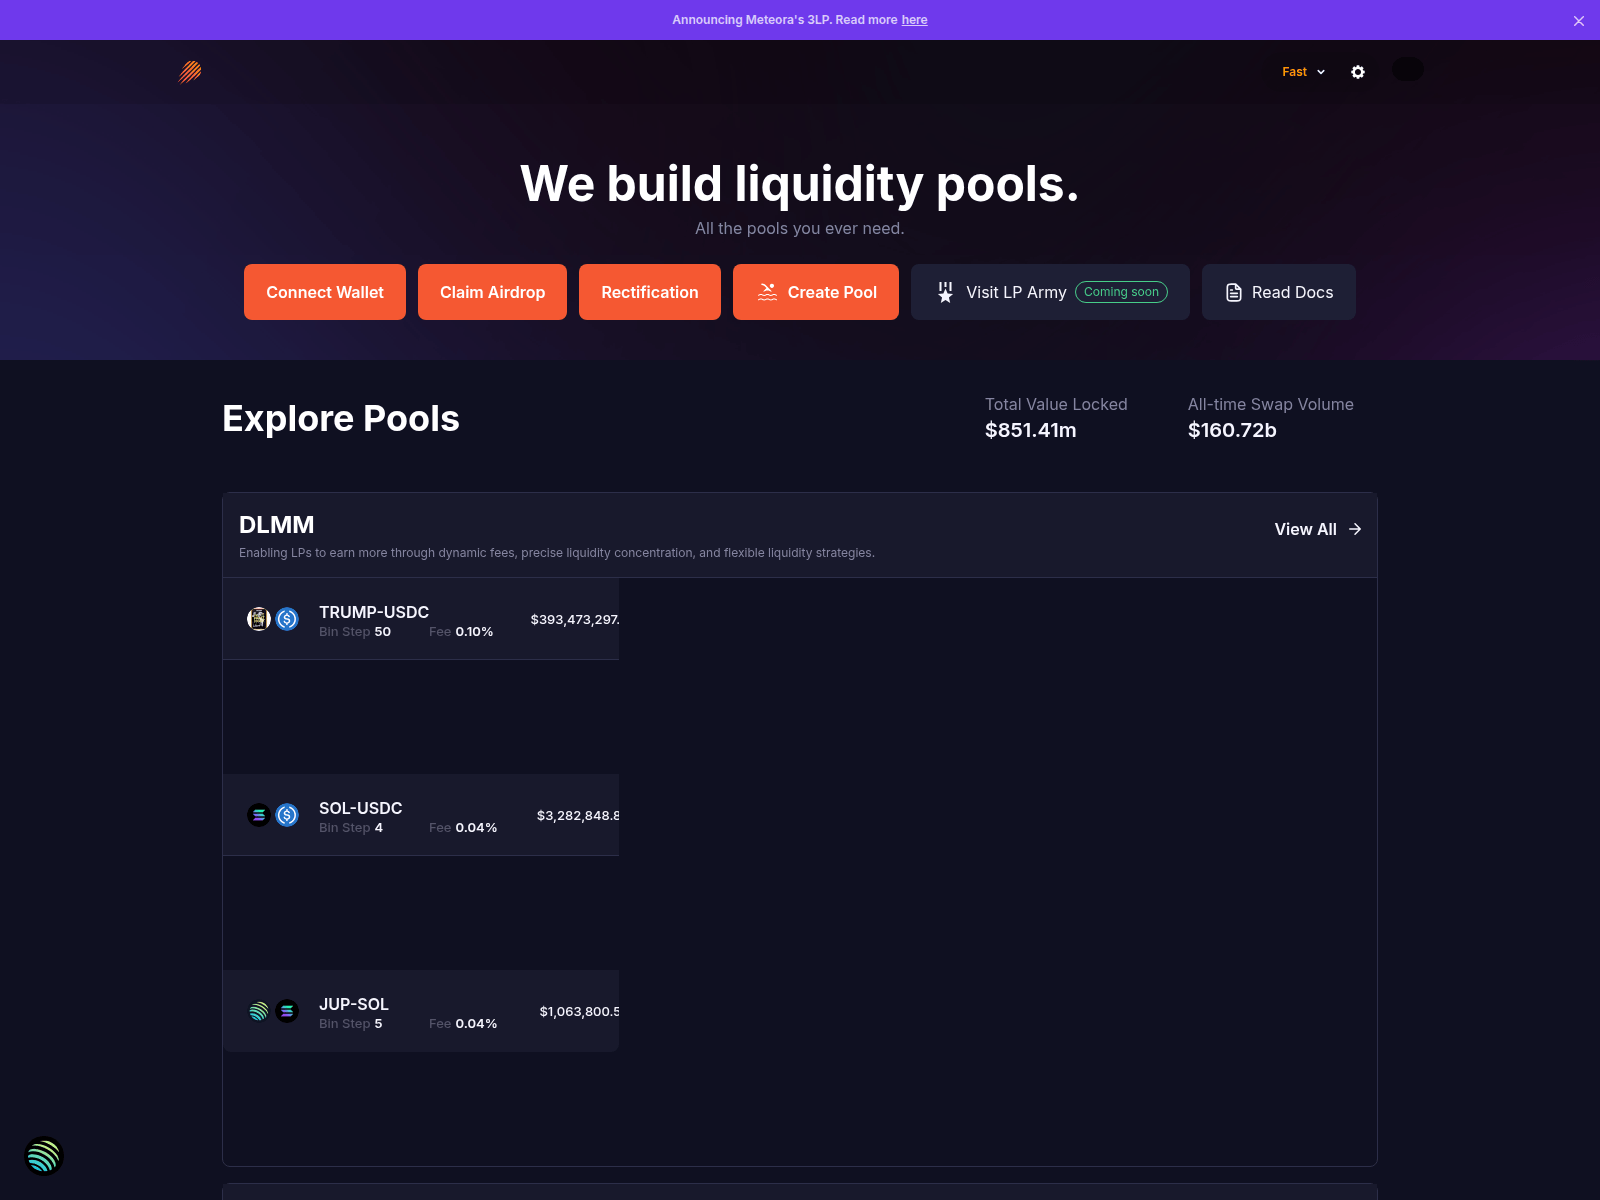Image resolution: width=1600 pixels, height=1200 pixels.
Task: Open the floating Jupiter widget icon
Action: [x=44, y=1156]
